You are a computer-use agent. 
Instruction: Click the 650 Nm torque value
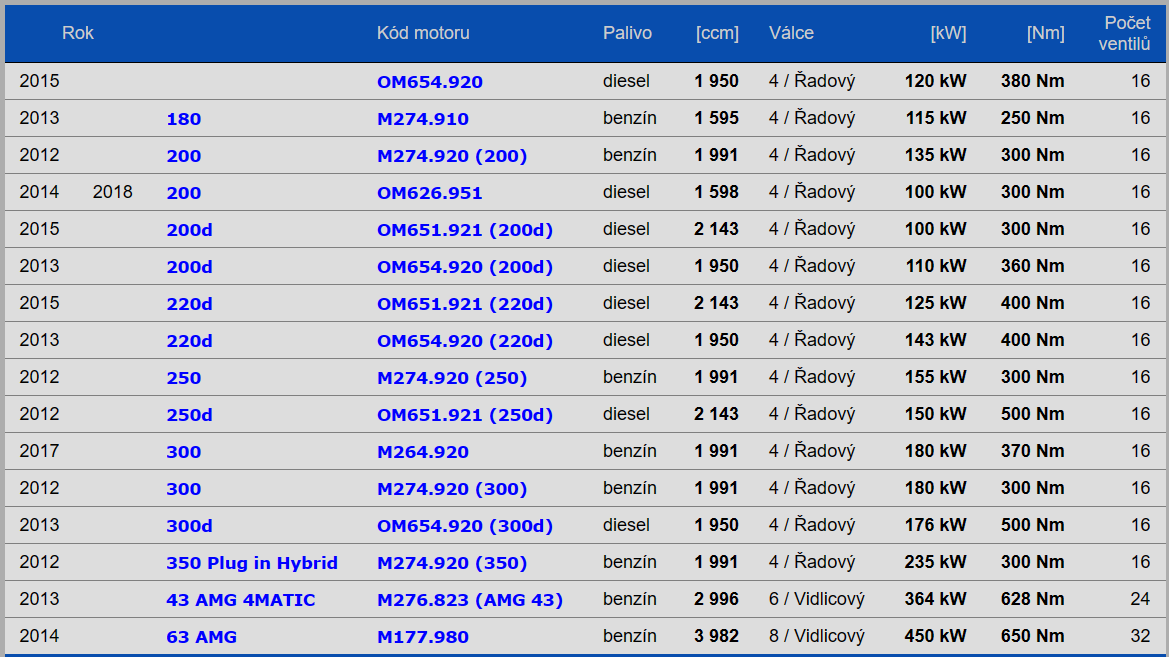[x=1033, y=636]
